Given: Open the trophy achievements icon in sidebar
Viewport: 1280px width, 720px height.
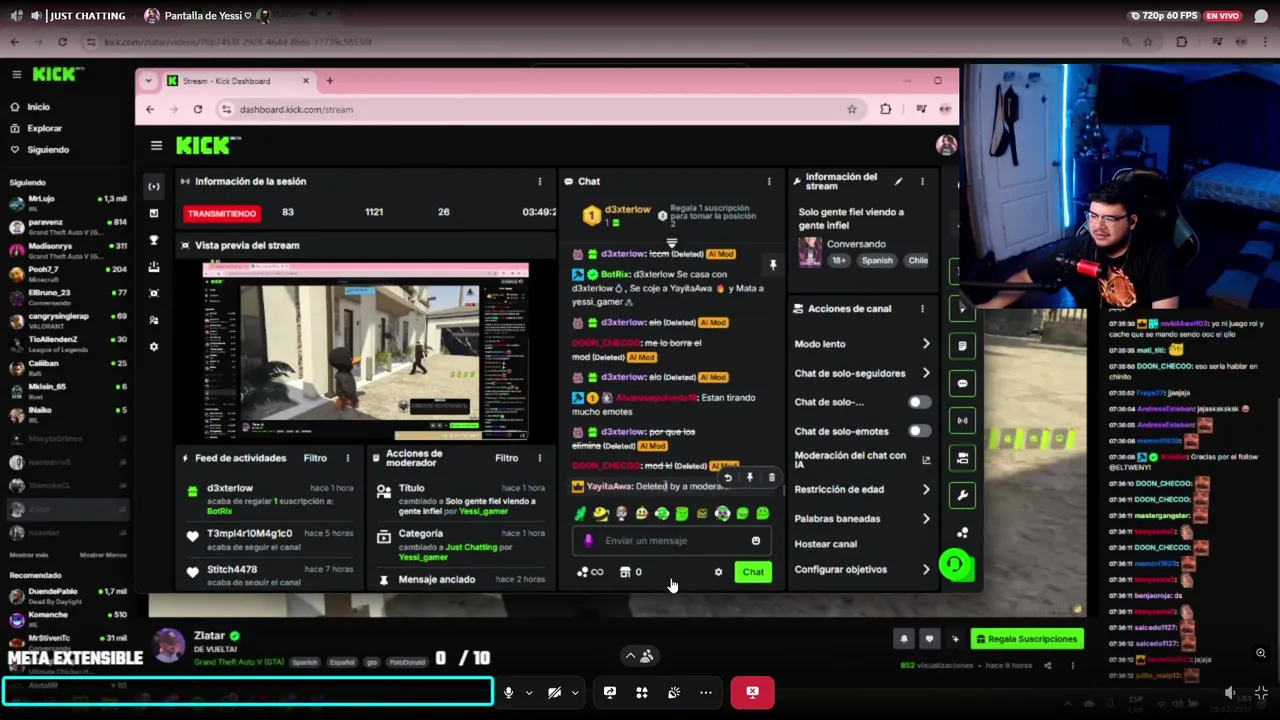Looking at the screenshot, I should click(153, 240).
